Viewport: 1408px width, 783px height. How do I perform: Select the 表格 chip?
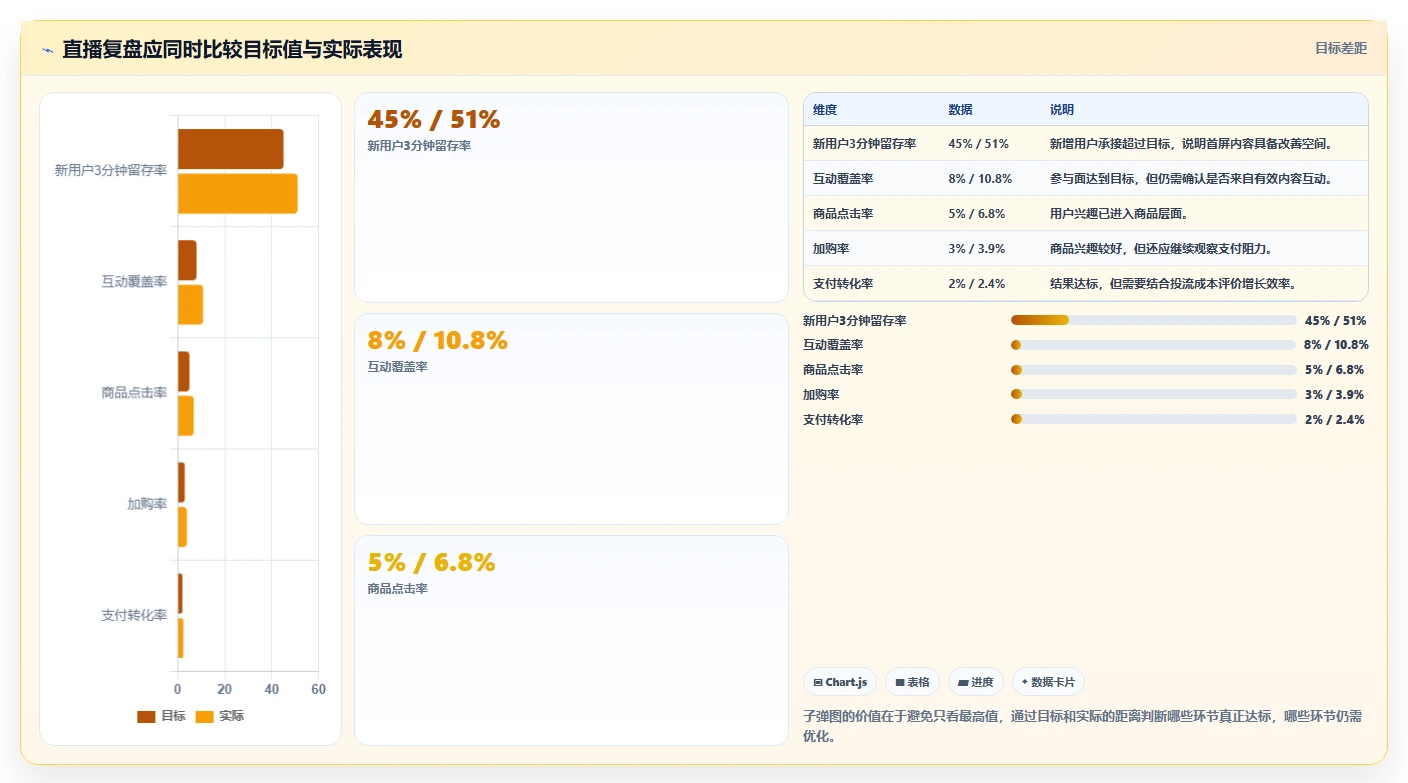click(912, 682)
